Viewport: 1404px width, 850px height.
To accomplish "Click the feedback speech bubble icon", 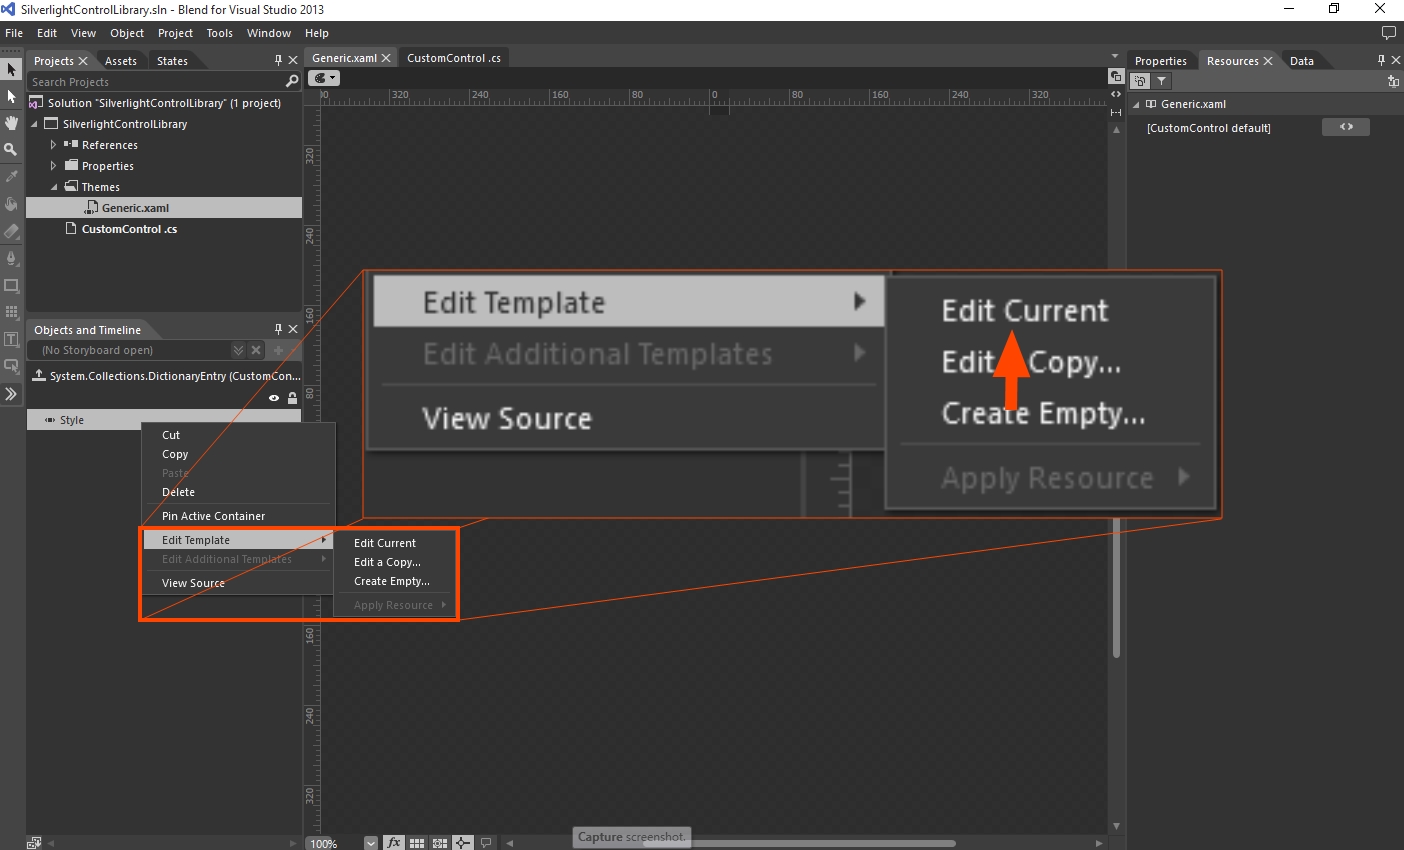I will [1388, 33].
